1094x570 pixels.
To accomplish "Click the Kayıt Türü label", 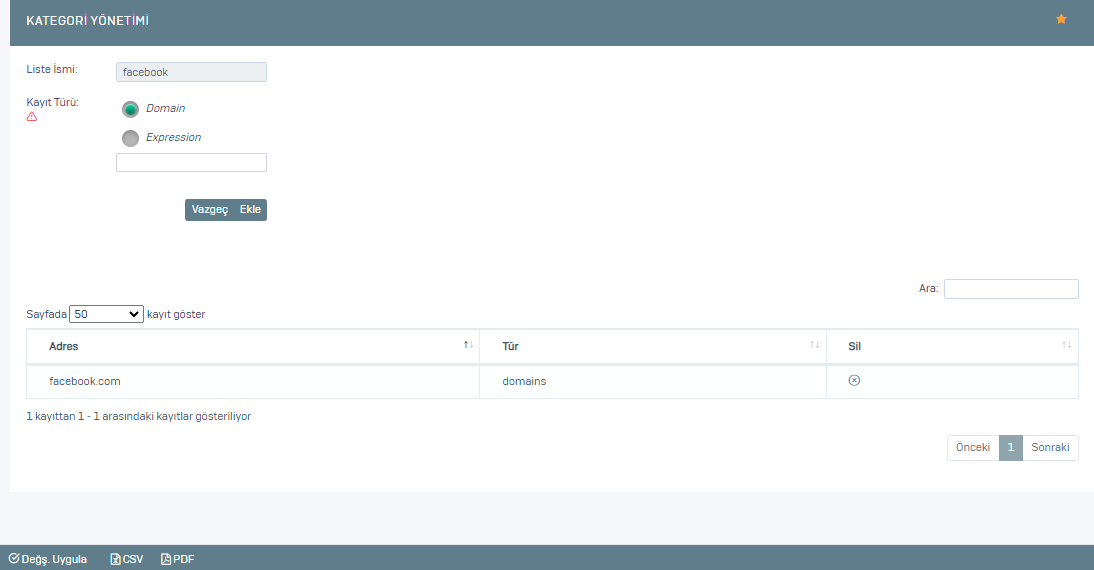I will [52, 102].
